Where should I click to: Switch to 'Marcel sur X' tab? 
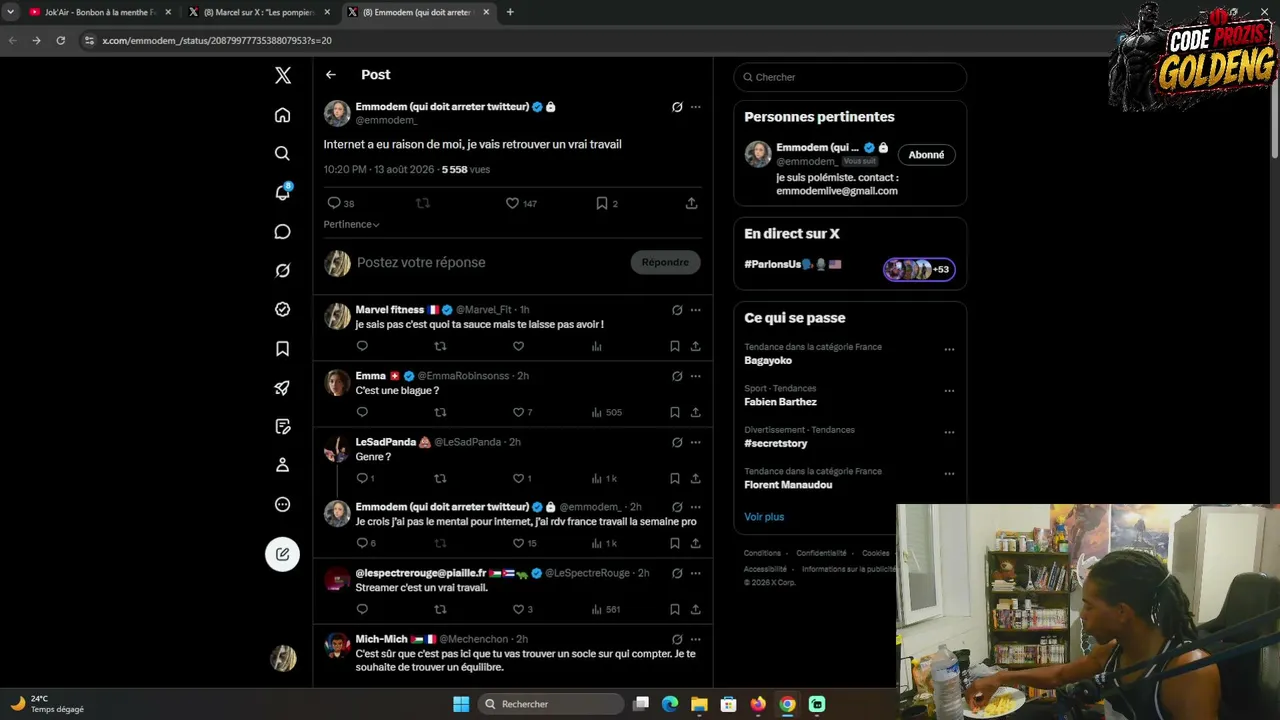click(x=259, y=12)
